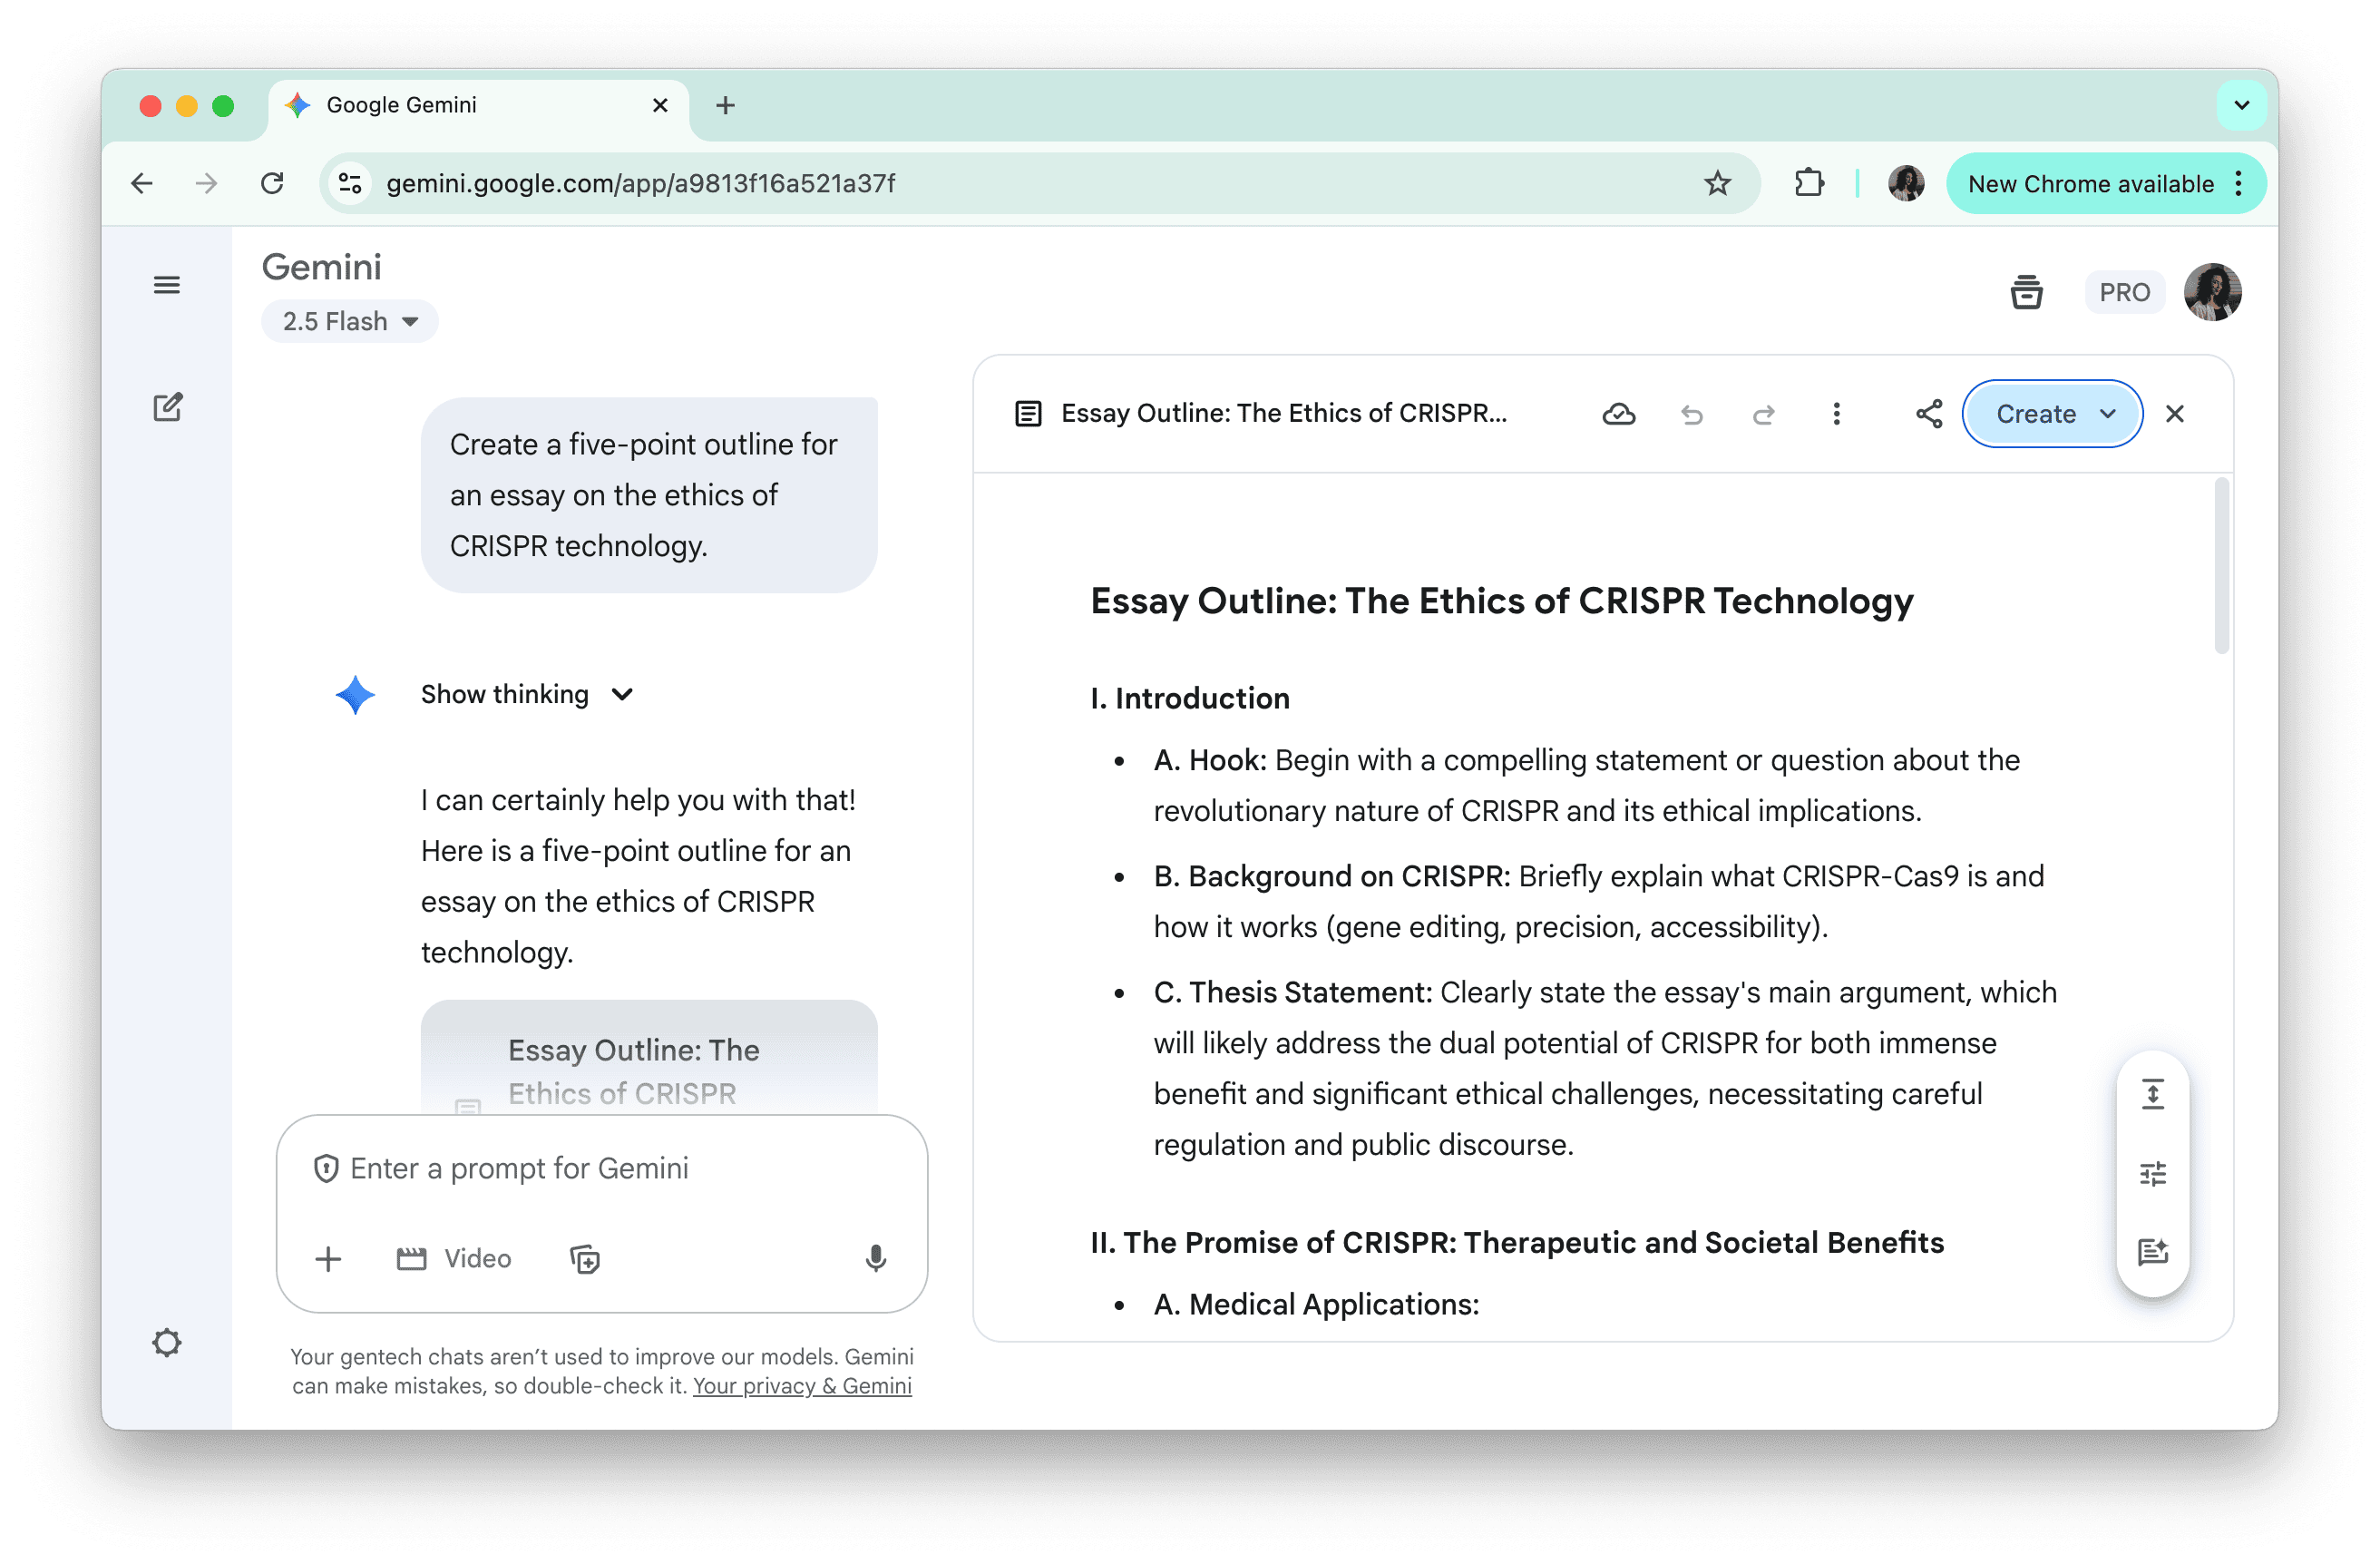Viewport: 2380px width, 1564px height.
Task: Click the A. Medical Applications bullet
Action: [x=1316, y=1305]
